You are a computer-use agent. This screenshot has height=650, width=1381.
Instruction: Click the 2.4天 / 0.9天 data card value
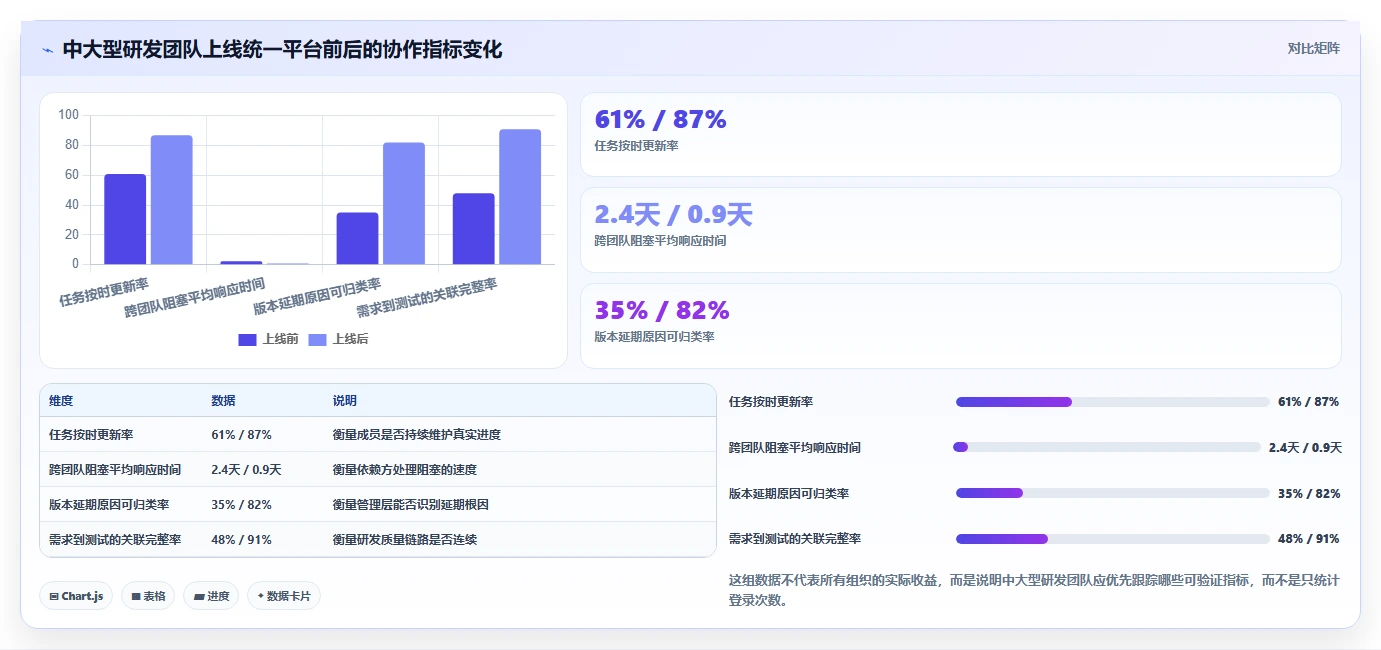[673, 215]
